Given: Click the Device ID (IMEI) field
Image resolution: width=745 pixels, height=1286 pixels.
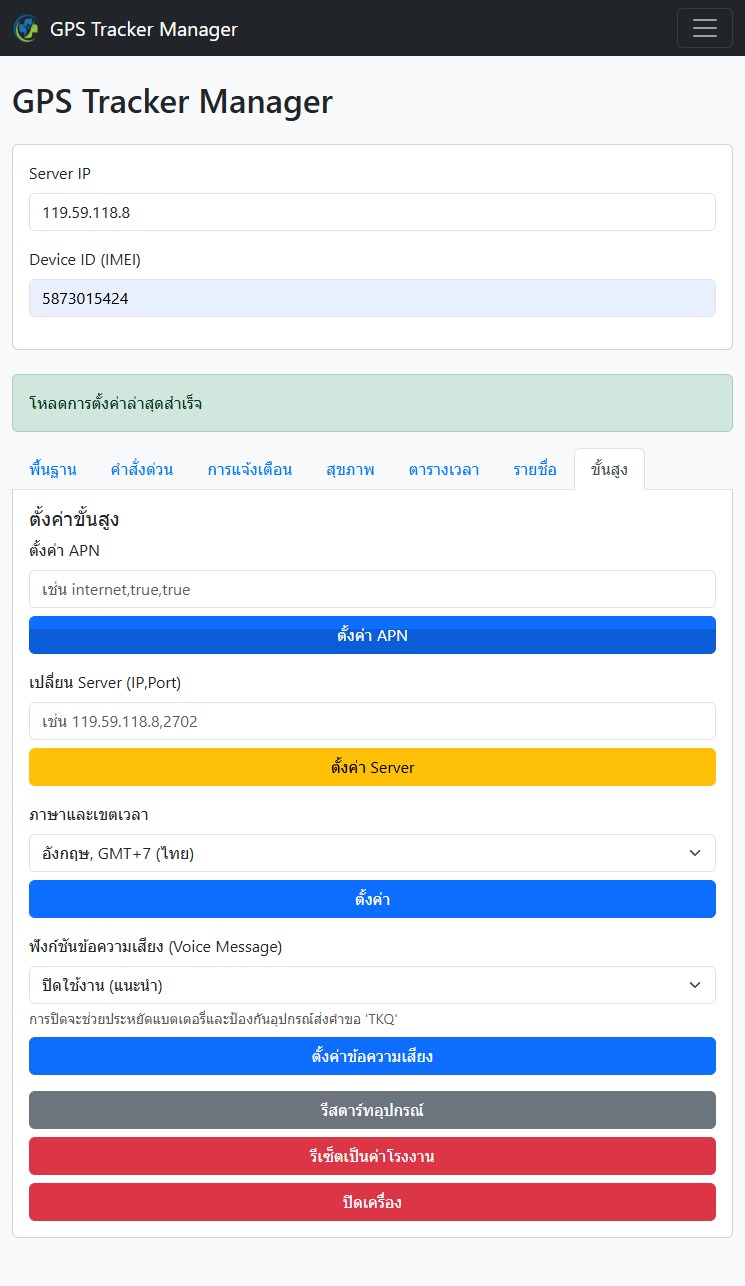Looking at the screenshot, I should click(372, 298).
